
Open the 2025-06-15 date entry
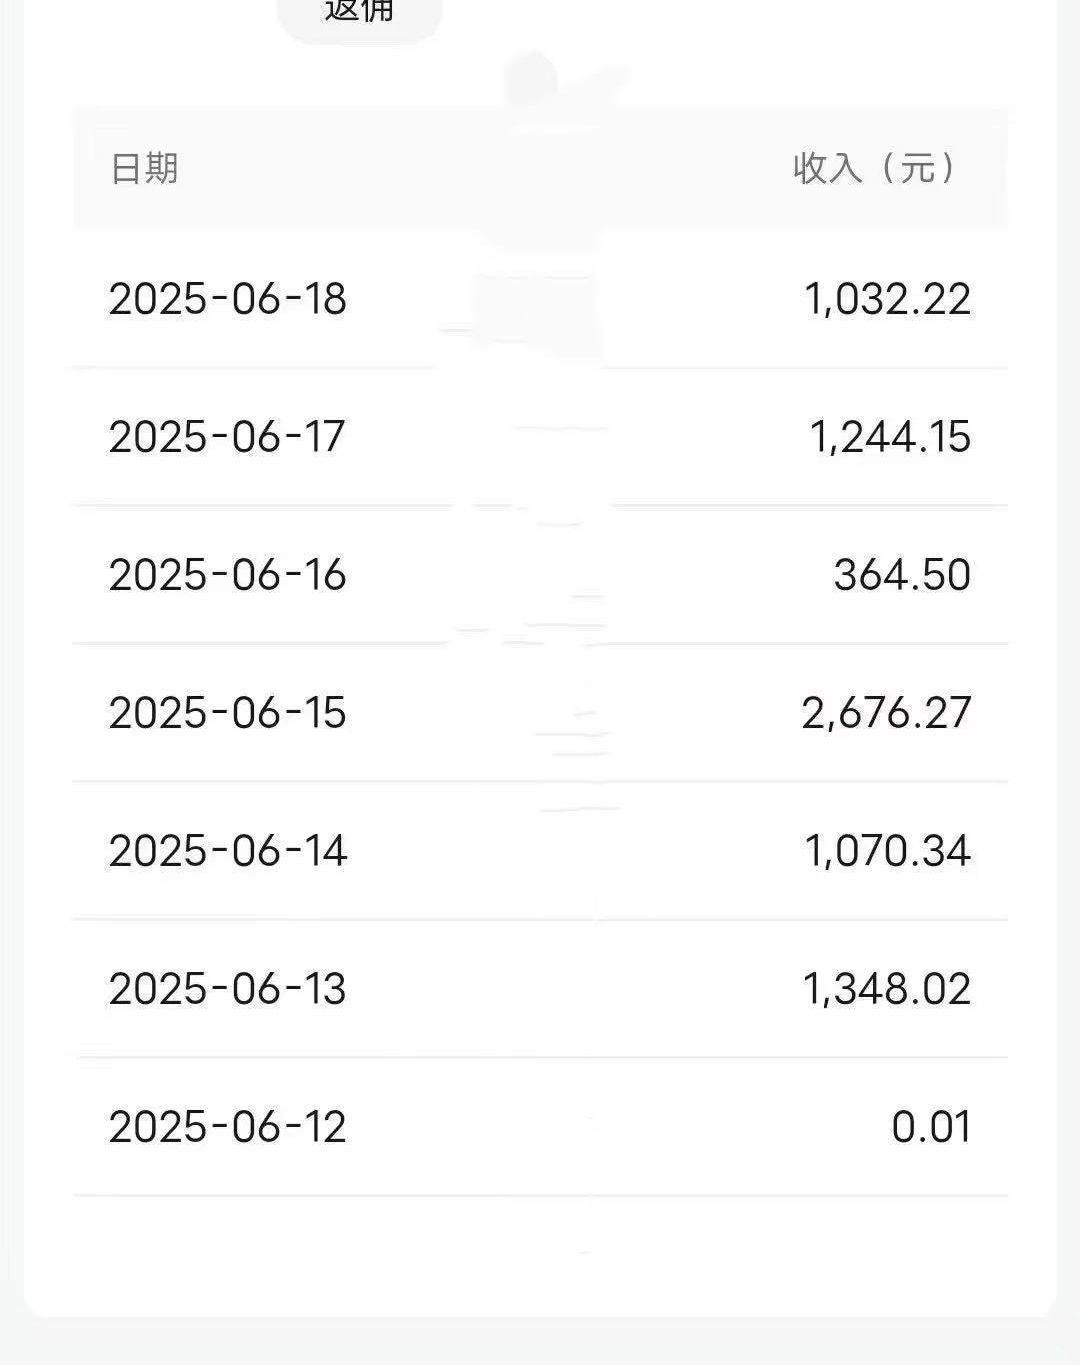(227, 713)
